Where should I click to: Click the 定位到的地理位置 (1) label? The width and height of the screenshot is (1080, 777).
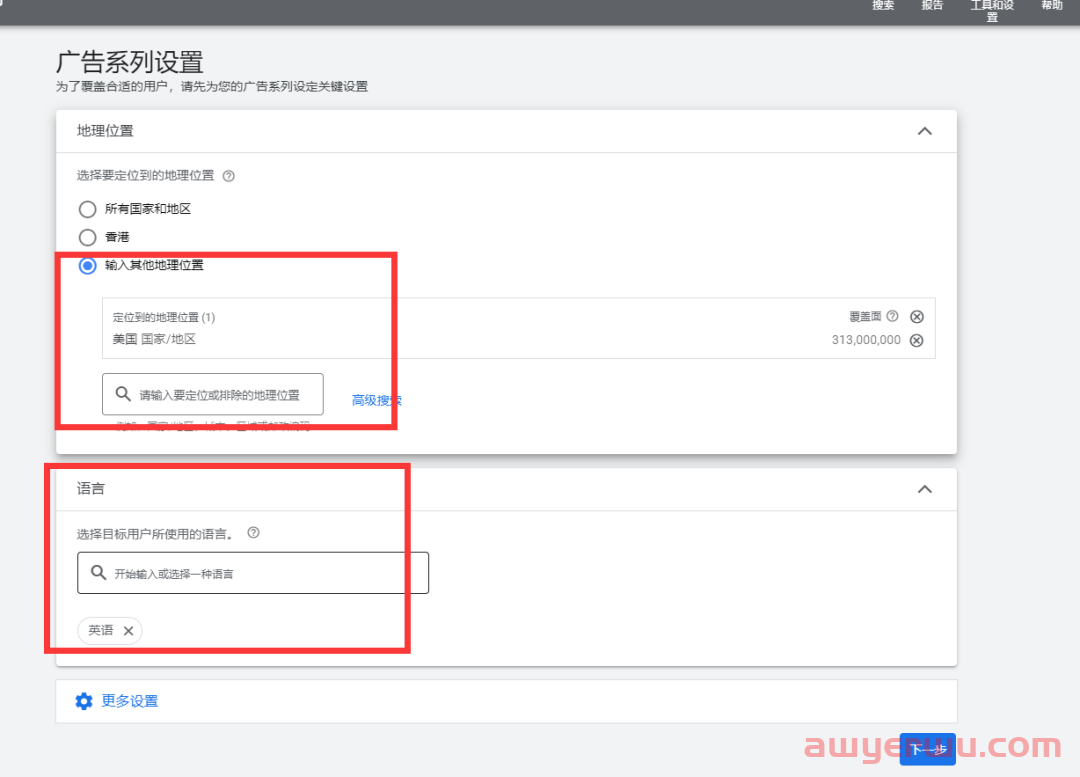click(x=164, y=318)
